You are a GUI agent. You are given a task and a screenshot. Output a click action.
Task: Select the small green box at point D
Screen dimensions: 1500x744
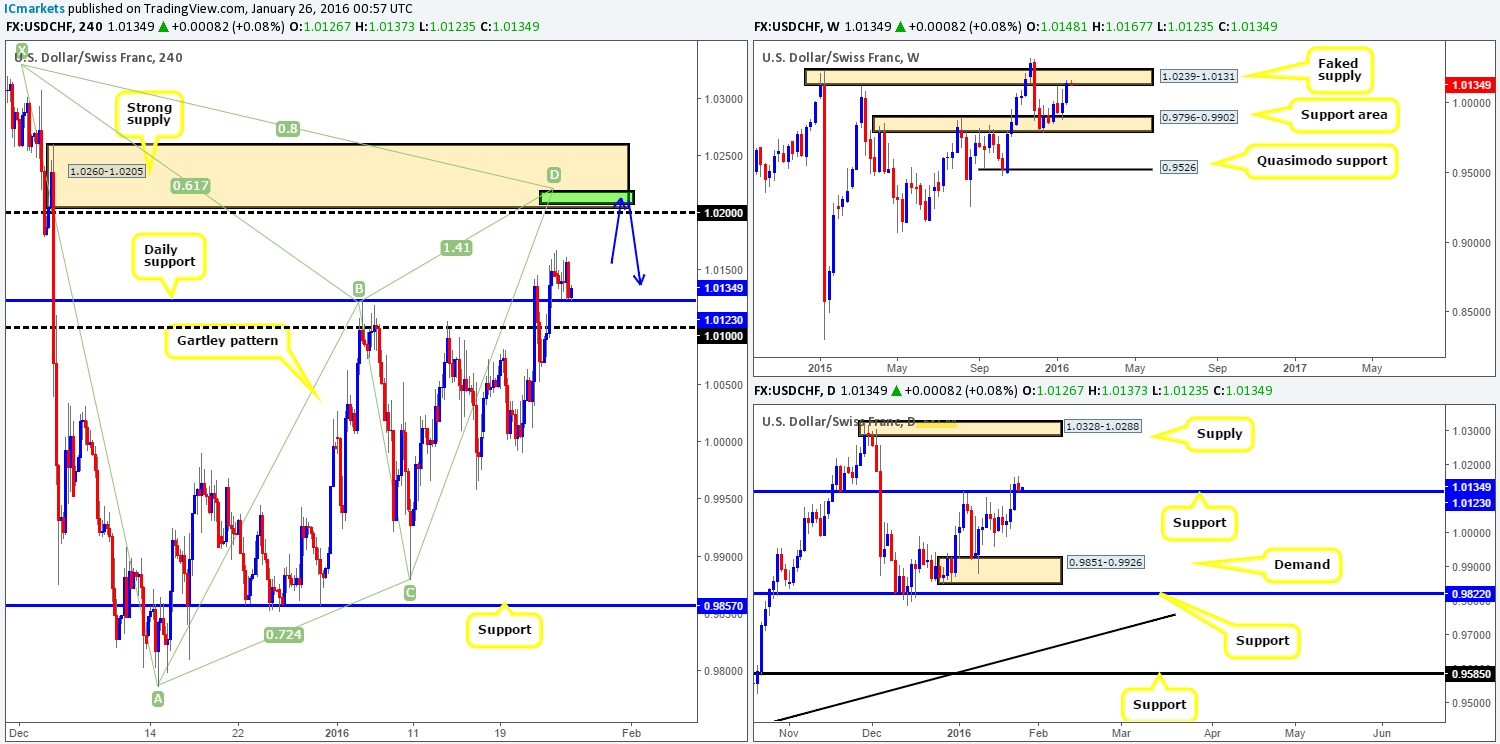coord(586,198)
